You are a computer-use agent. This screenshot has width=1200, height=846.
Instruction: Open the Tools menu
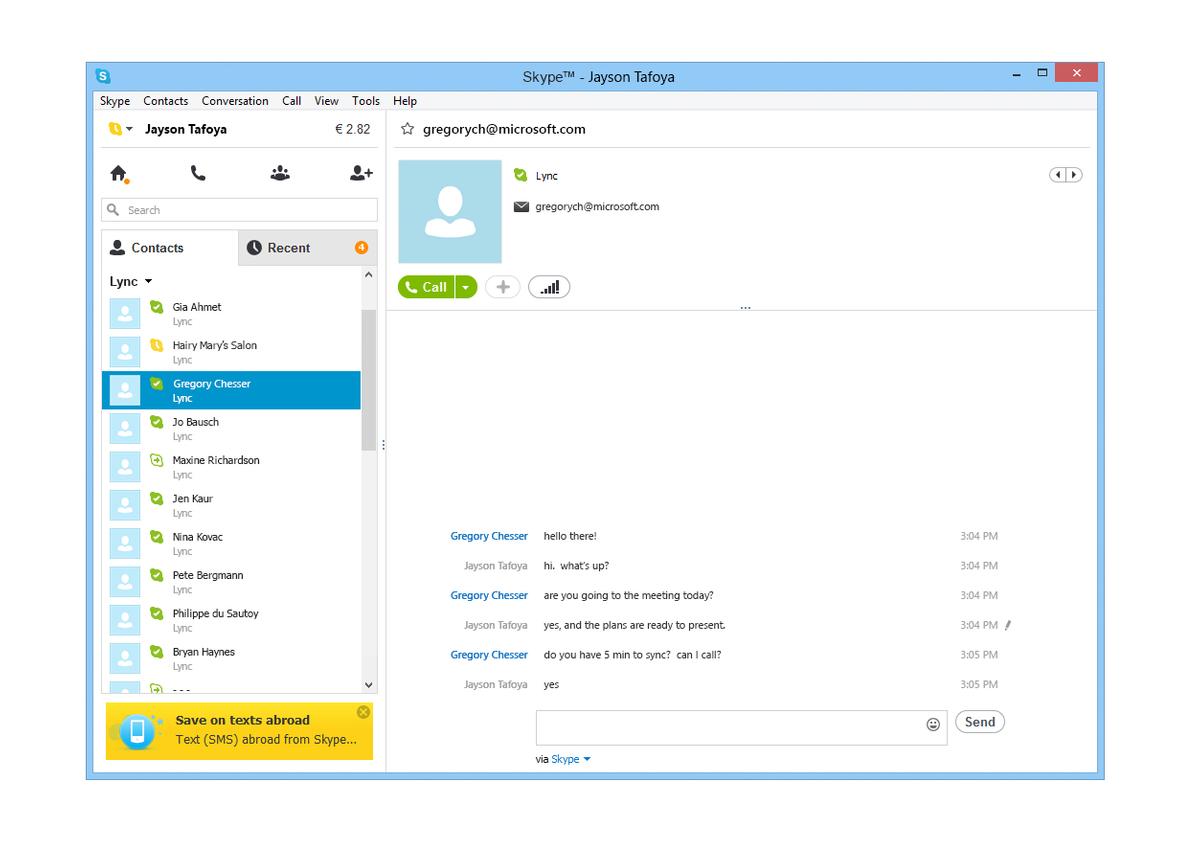pos(366,101)
